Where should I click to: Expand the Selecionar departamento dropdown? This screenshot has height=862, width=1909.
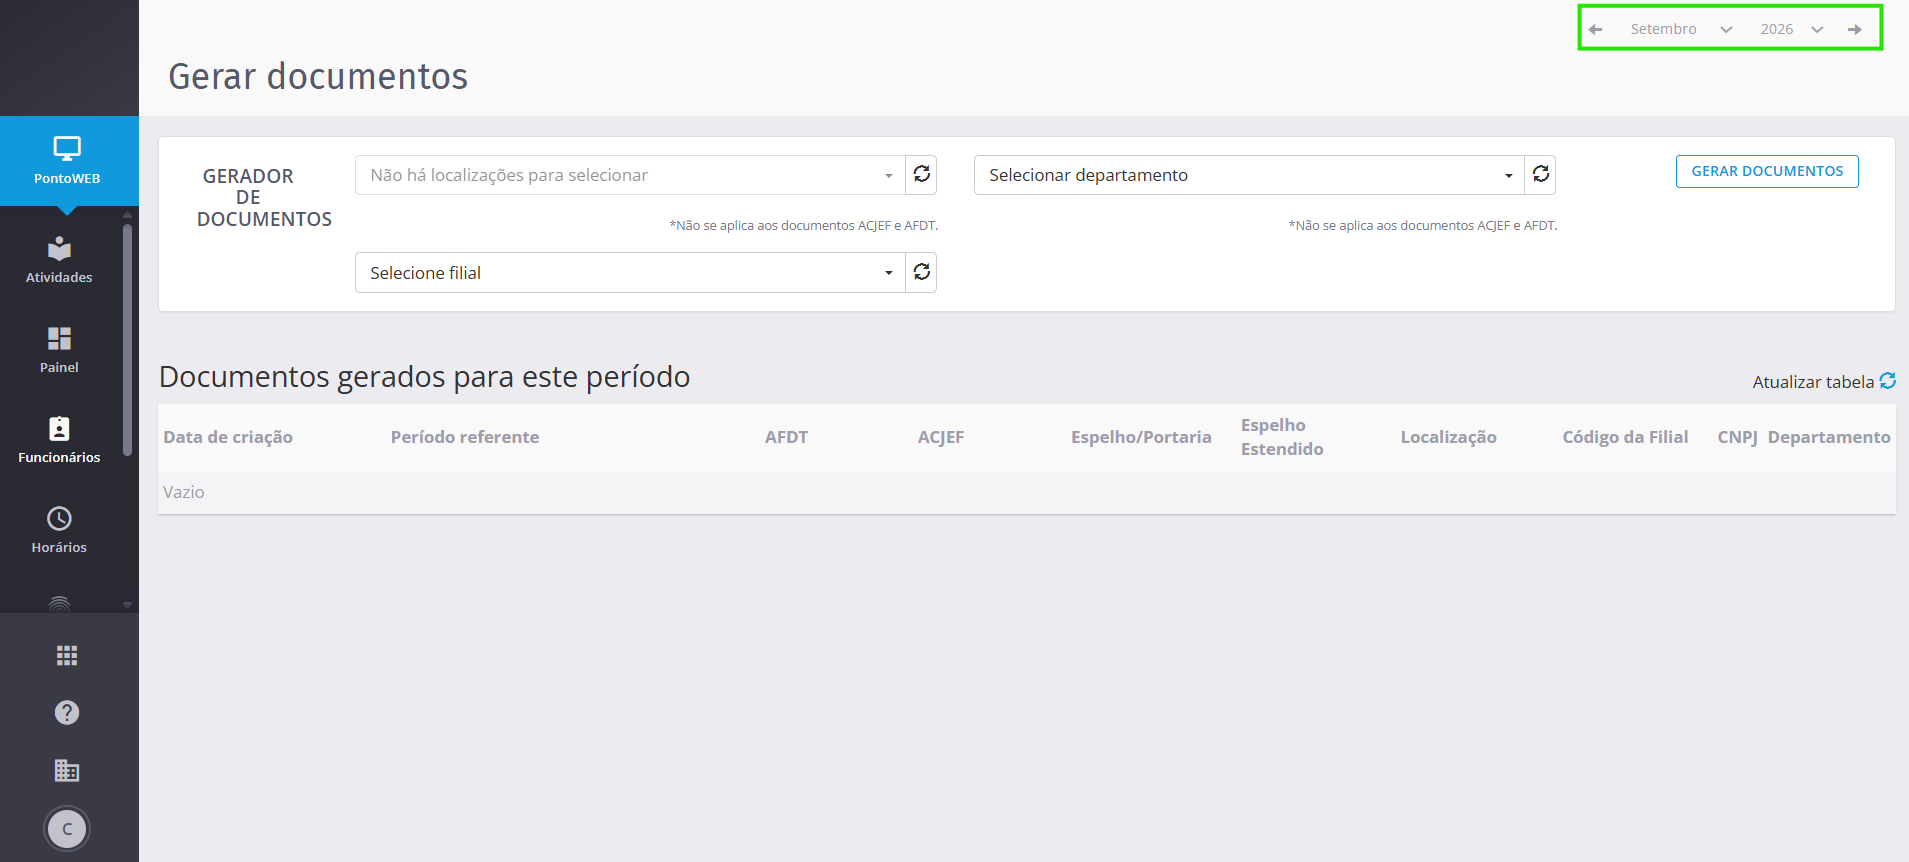1249,175
